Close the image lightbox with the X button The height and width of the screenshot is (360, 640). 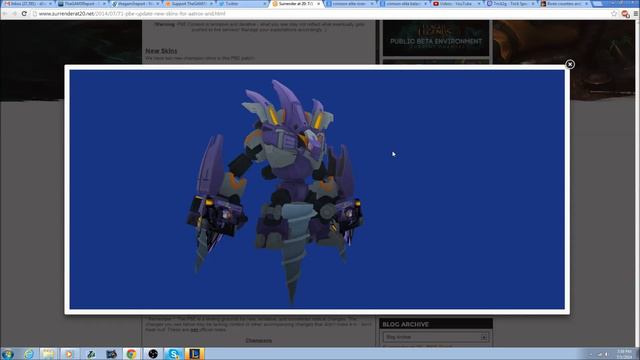(570, 64)
